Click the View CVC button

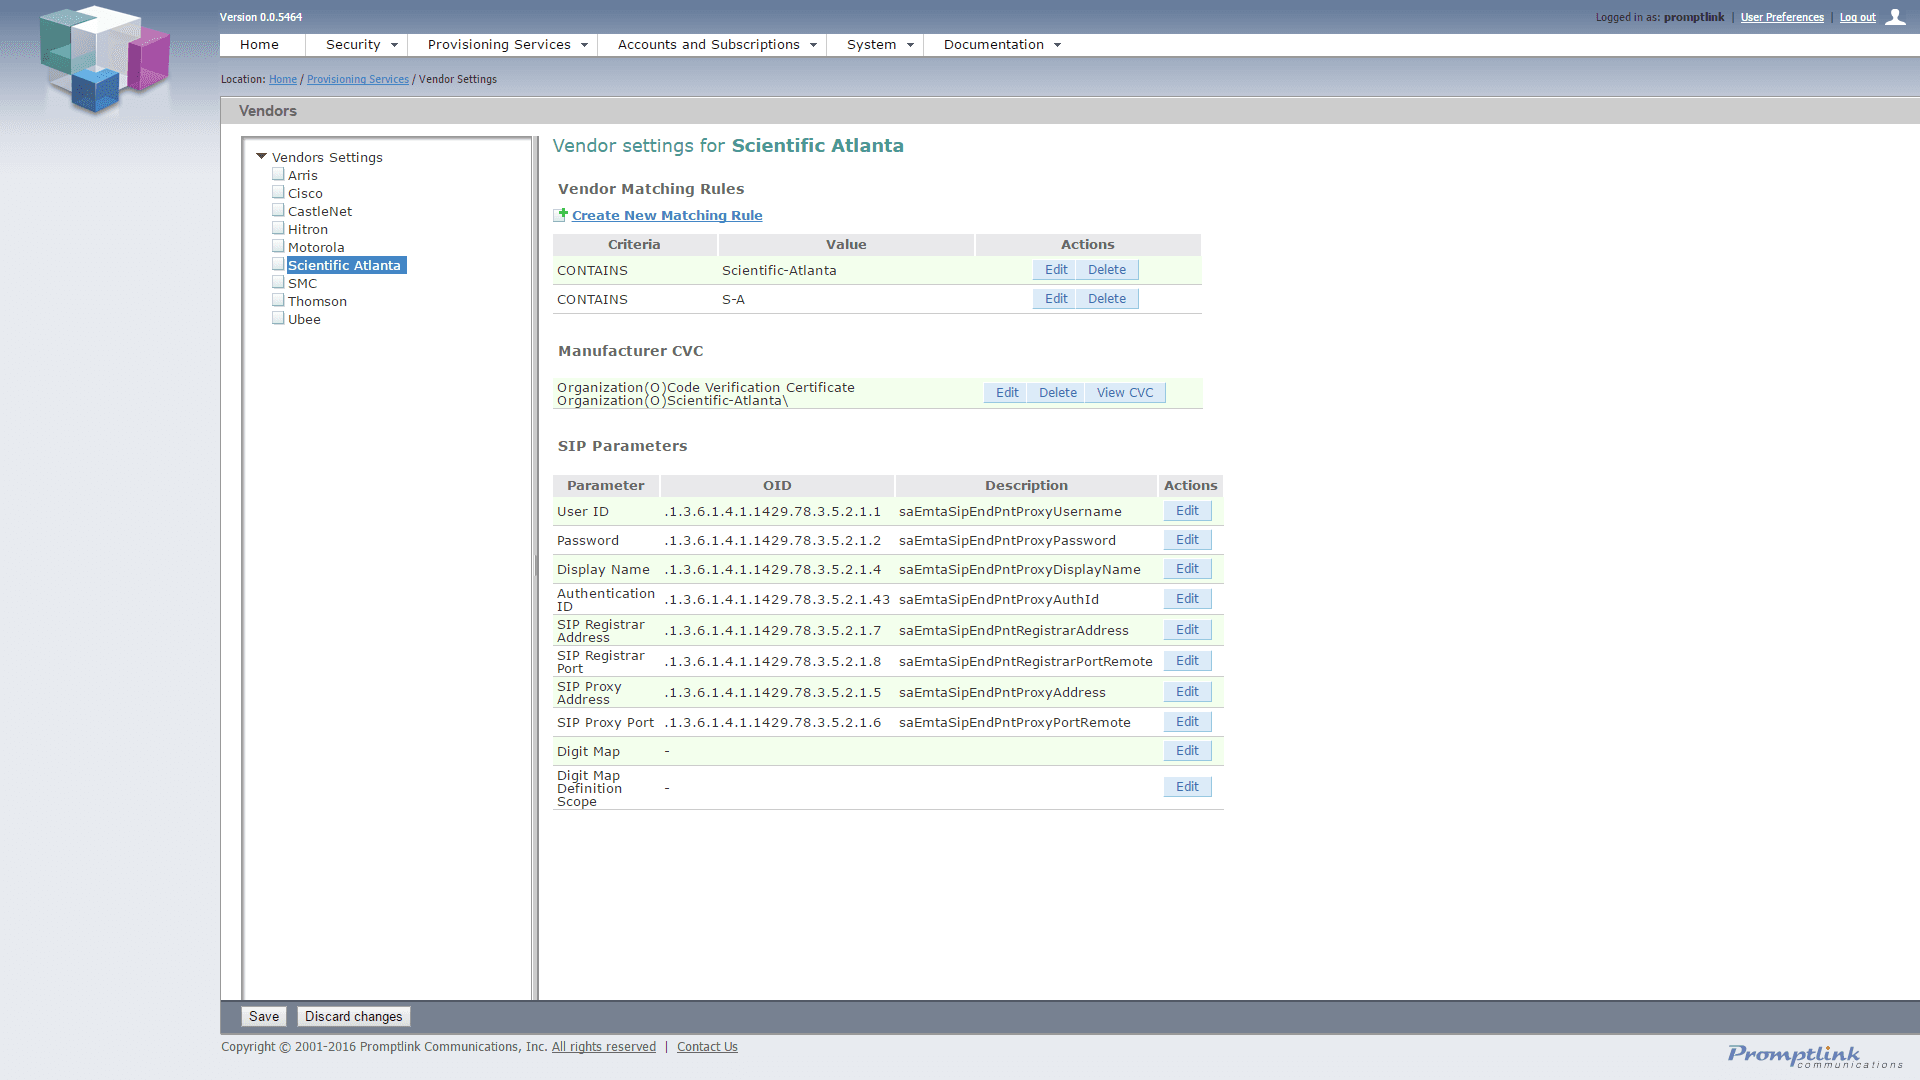(1125, 393)
